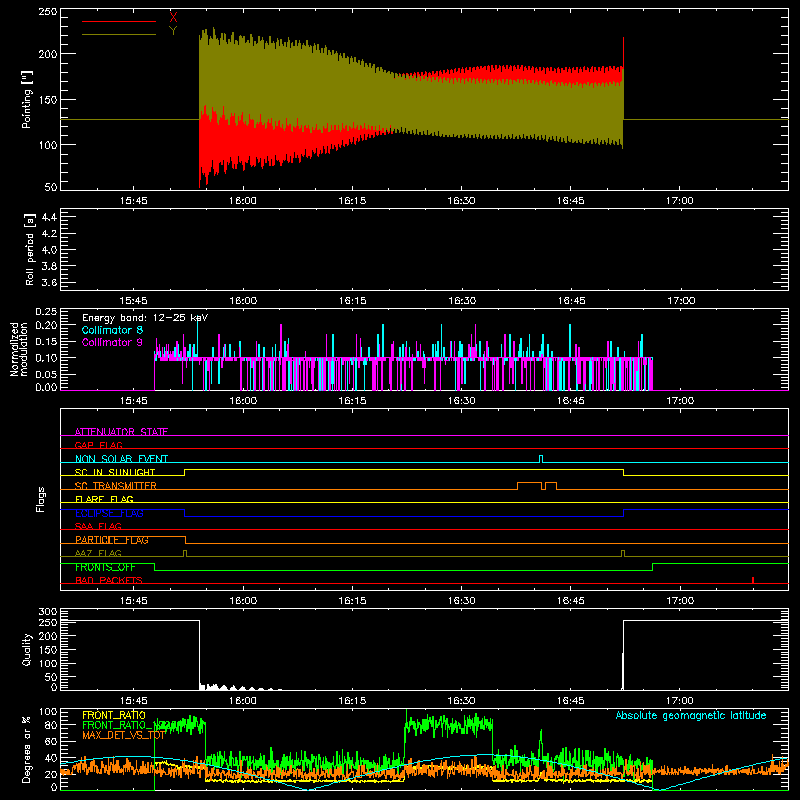Click the 16:45 time label under Quality plot
800x800 pixels.
point(570,701)
